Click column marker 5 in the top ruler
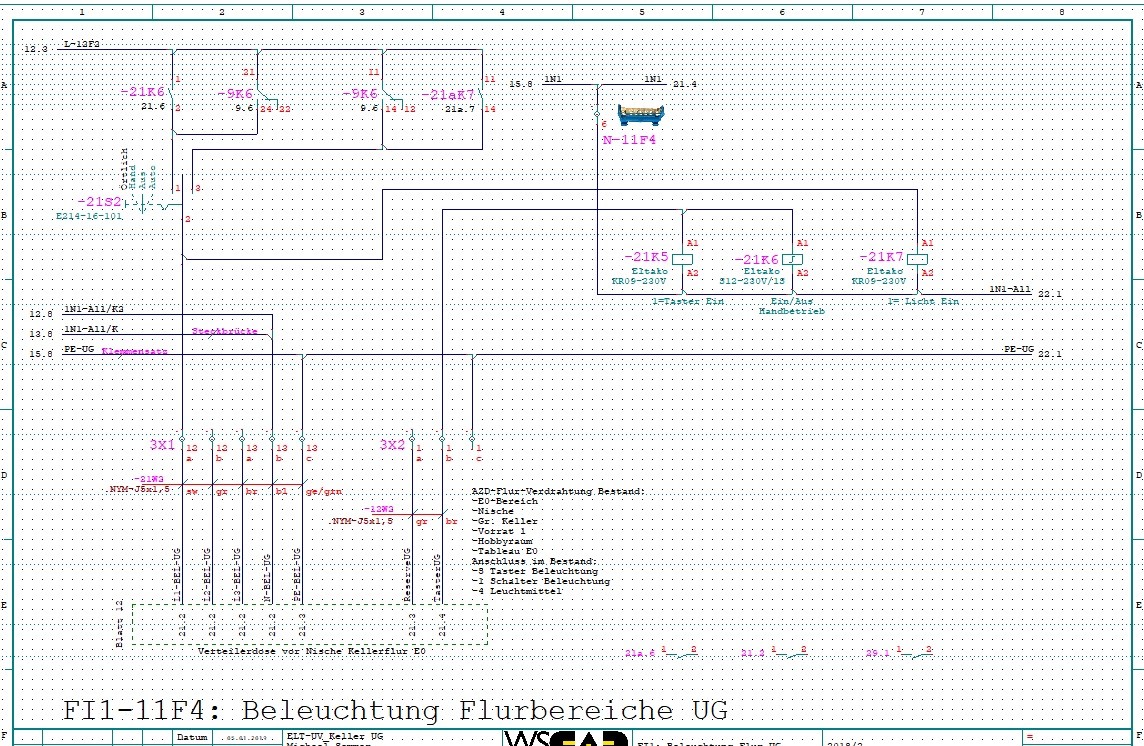This screenshot has height=746, width=1144. 642,12
